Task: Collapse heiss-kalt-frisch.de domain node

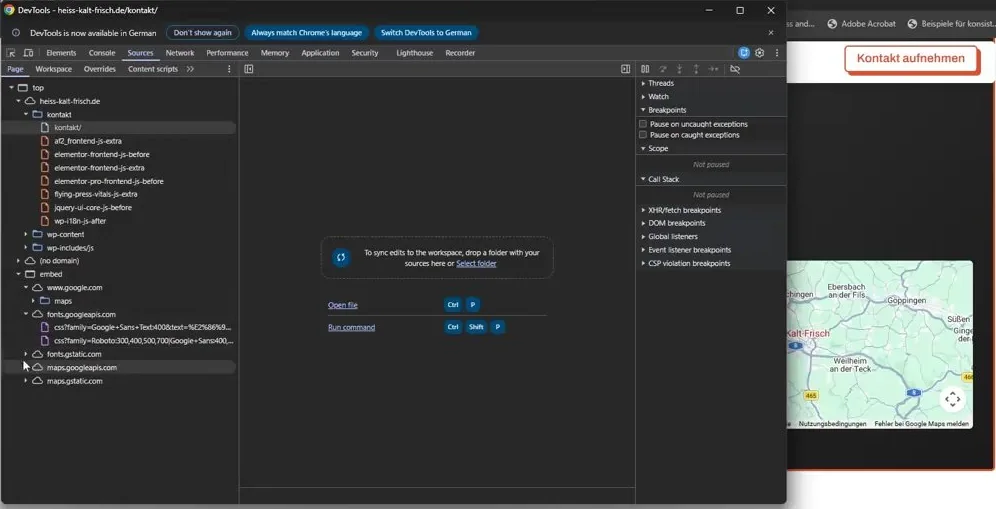Action: pos(18,101)
